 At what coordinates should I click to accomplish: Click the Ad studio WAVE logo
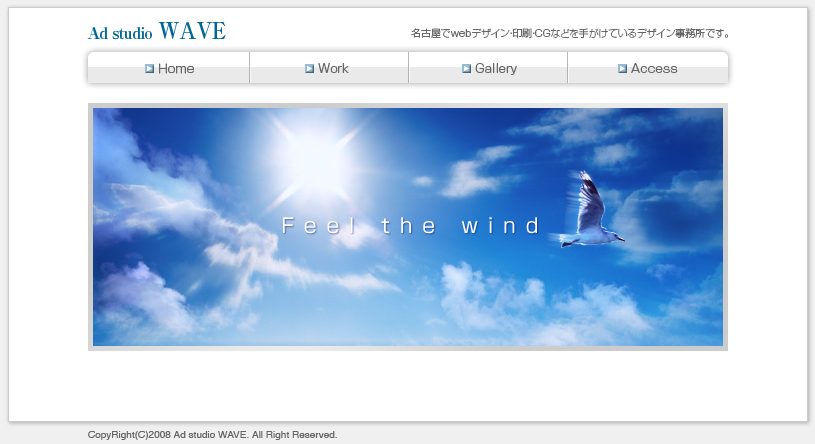(157, 31)
